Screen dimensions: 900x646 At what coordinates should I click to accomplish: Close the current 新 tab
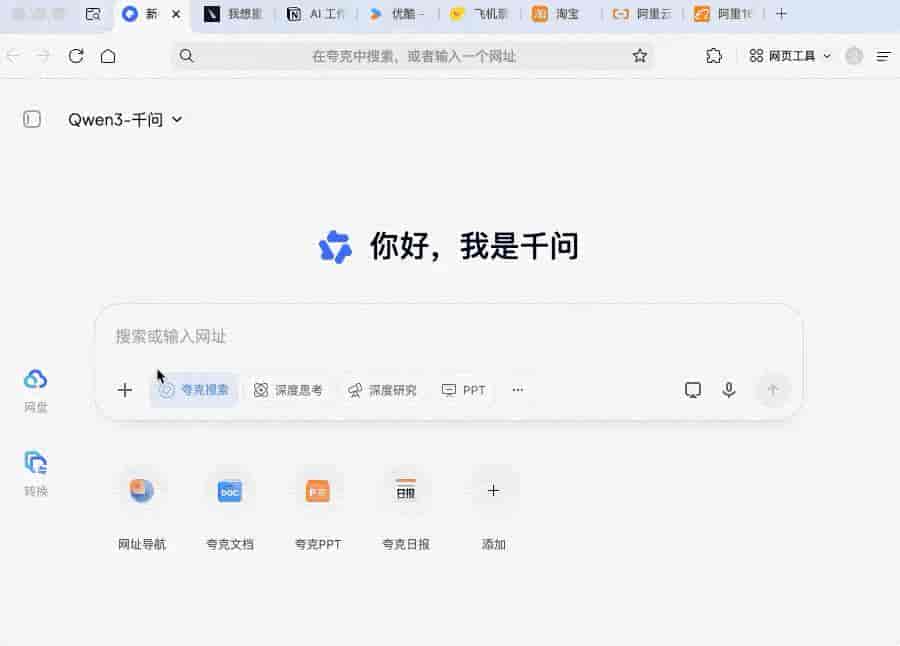point(176,14)
